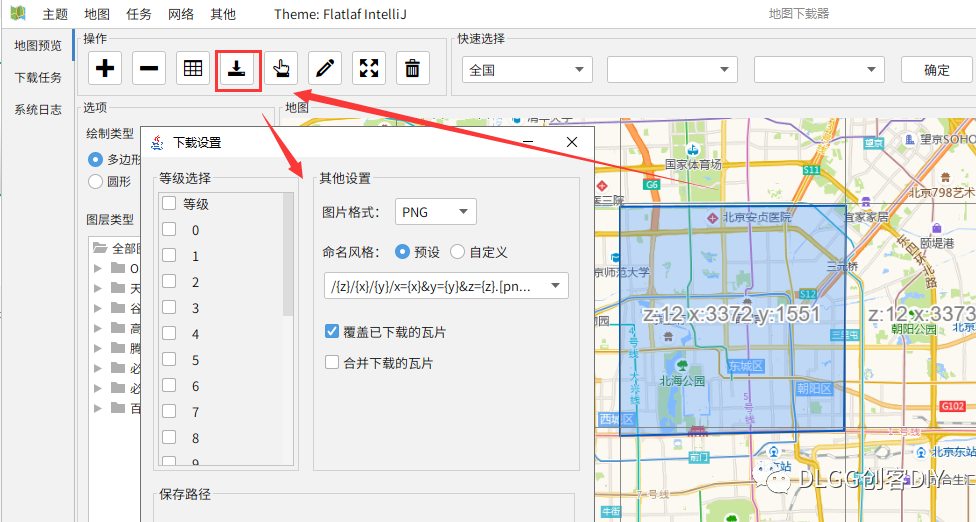
Task: Check the level 3 checkbox
Action: click(x=169, y=307)
